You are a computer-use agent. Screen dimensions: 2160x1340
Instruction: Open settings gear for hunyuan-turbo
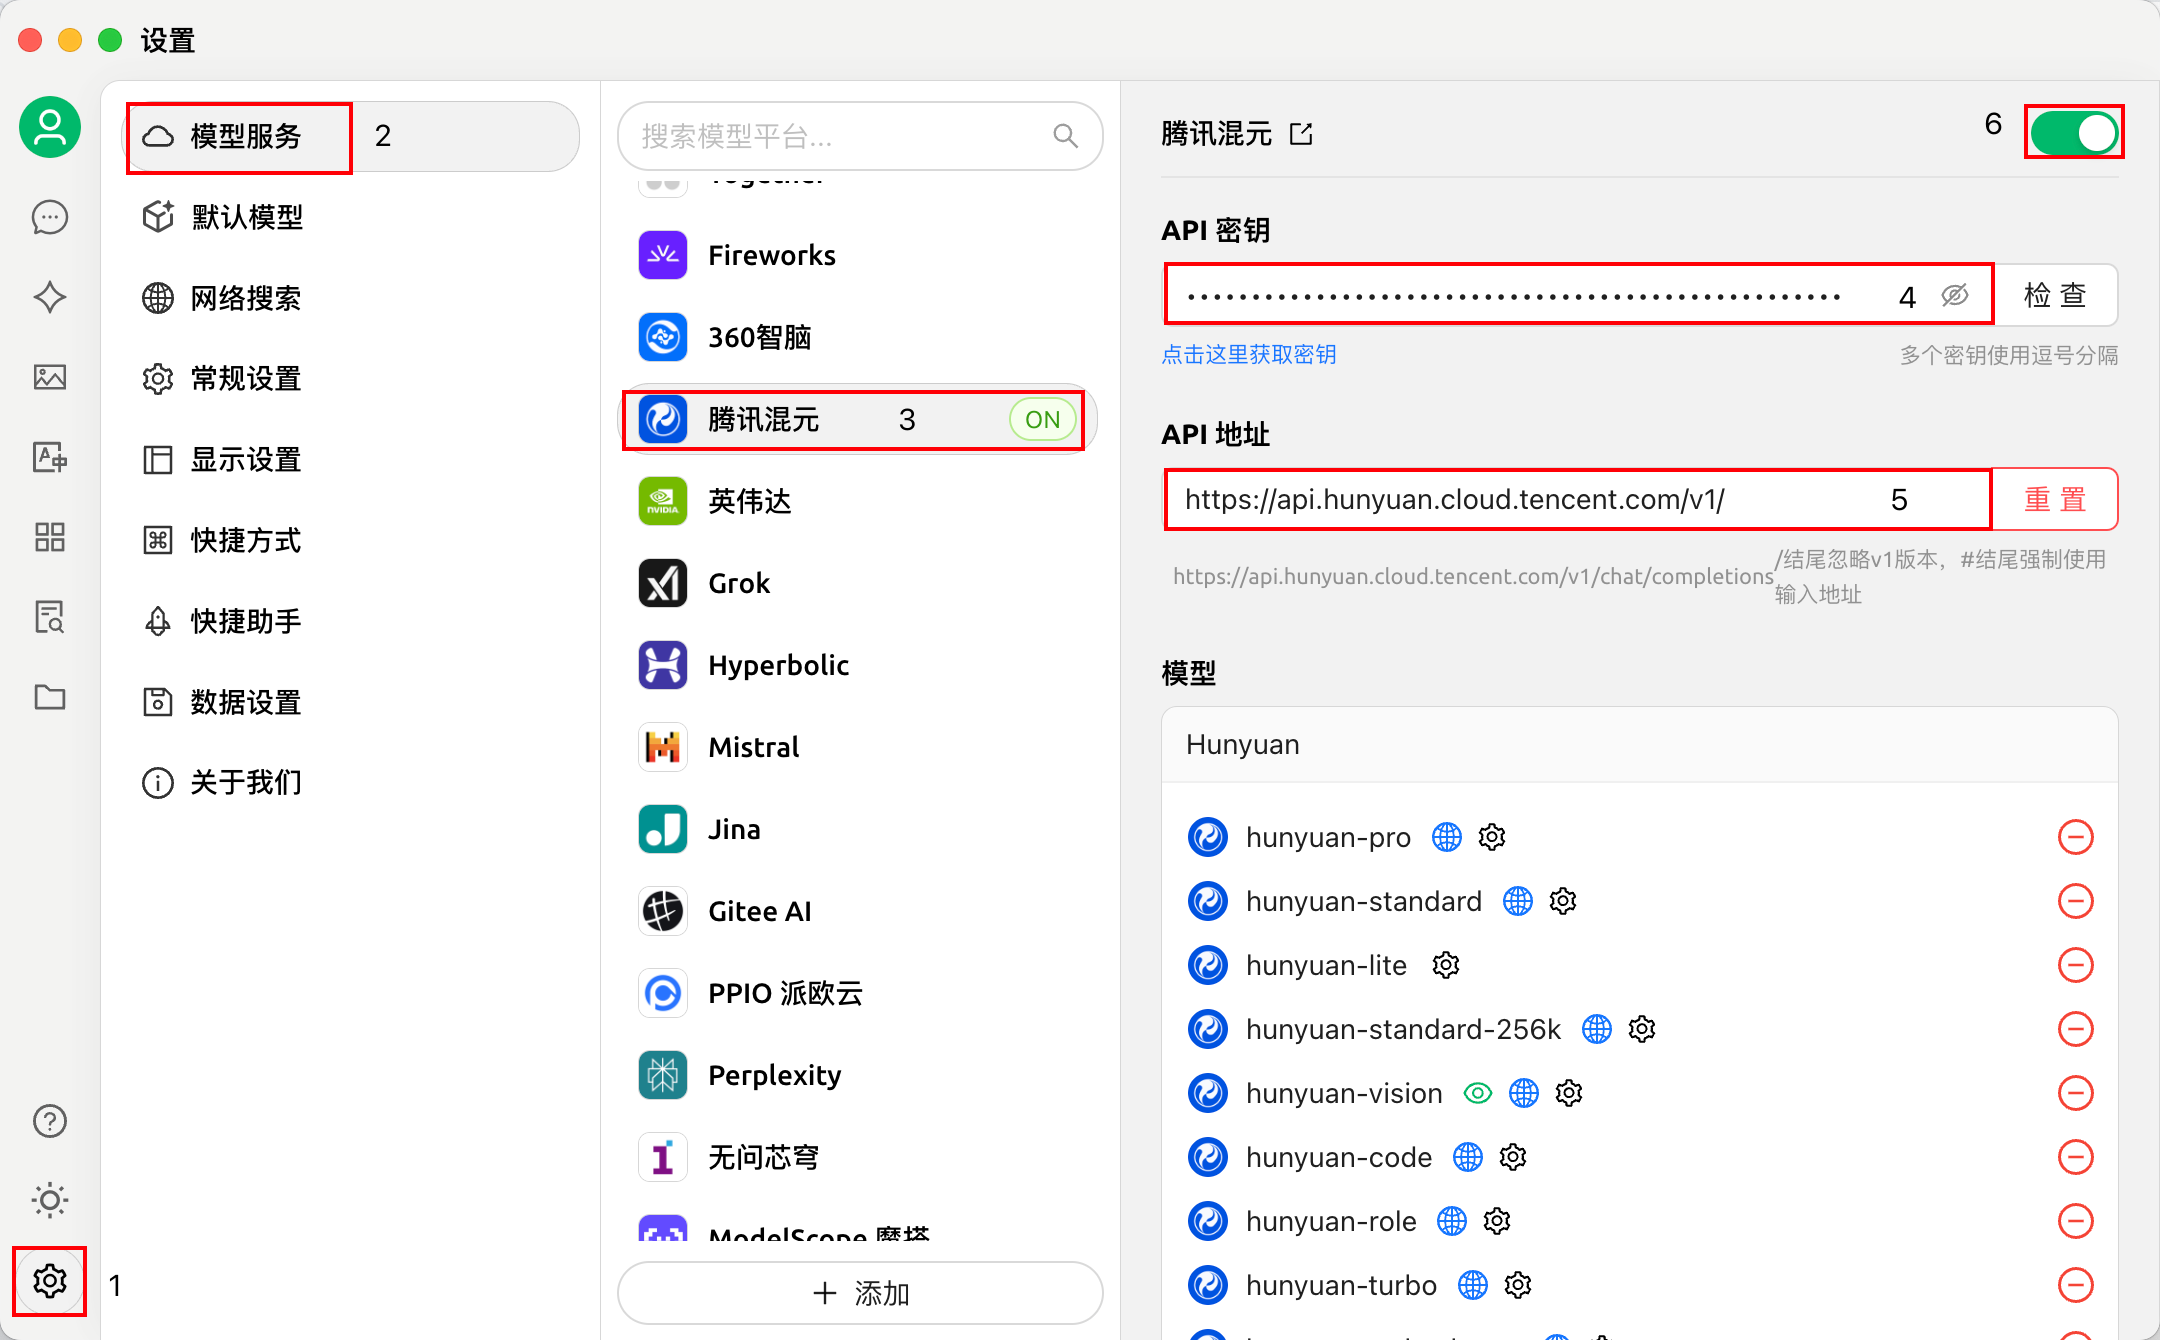click(x=1518, y=1285)
